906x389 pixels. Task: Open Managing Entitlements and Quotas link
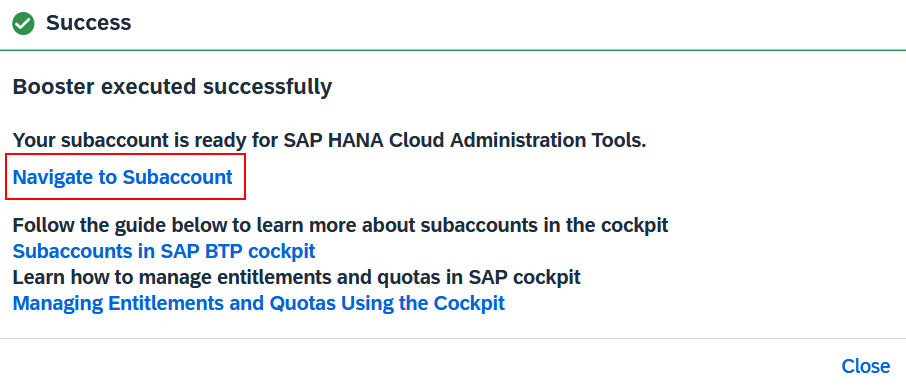259,302
